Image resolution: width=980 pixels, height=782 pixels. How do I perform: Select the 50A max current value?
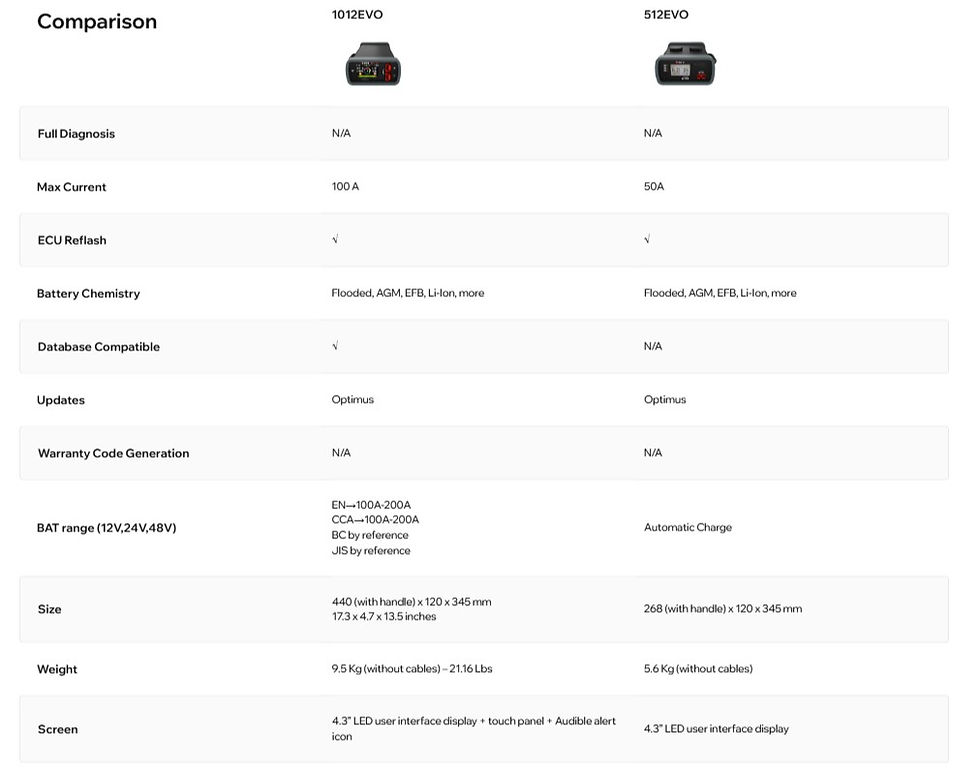(654, 186)
